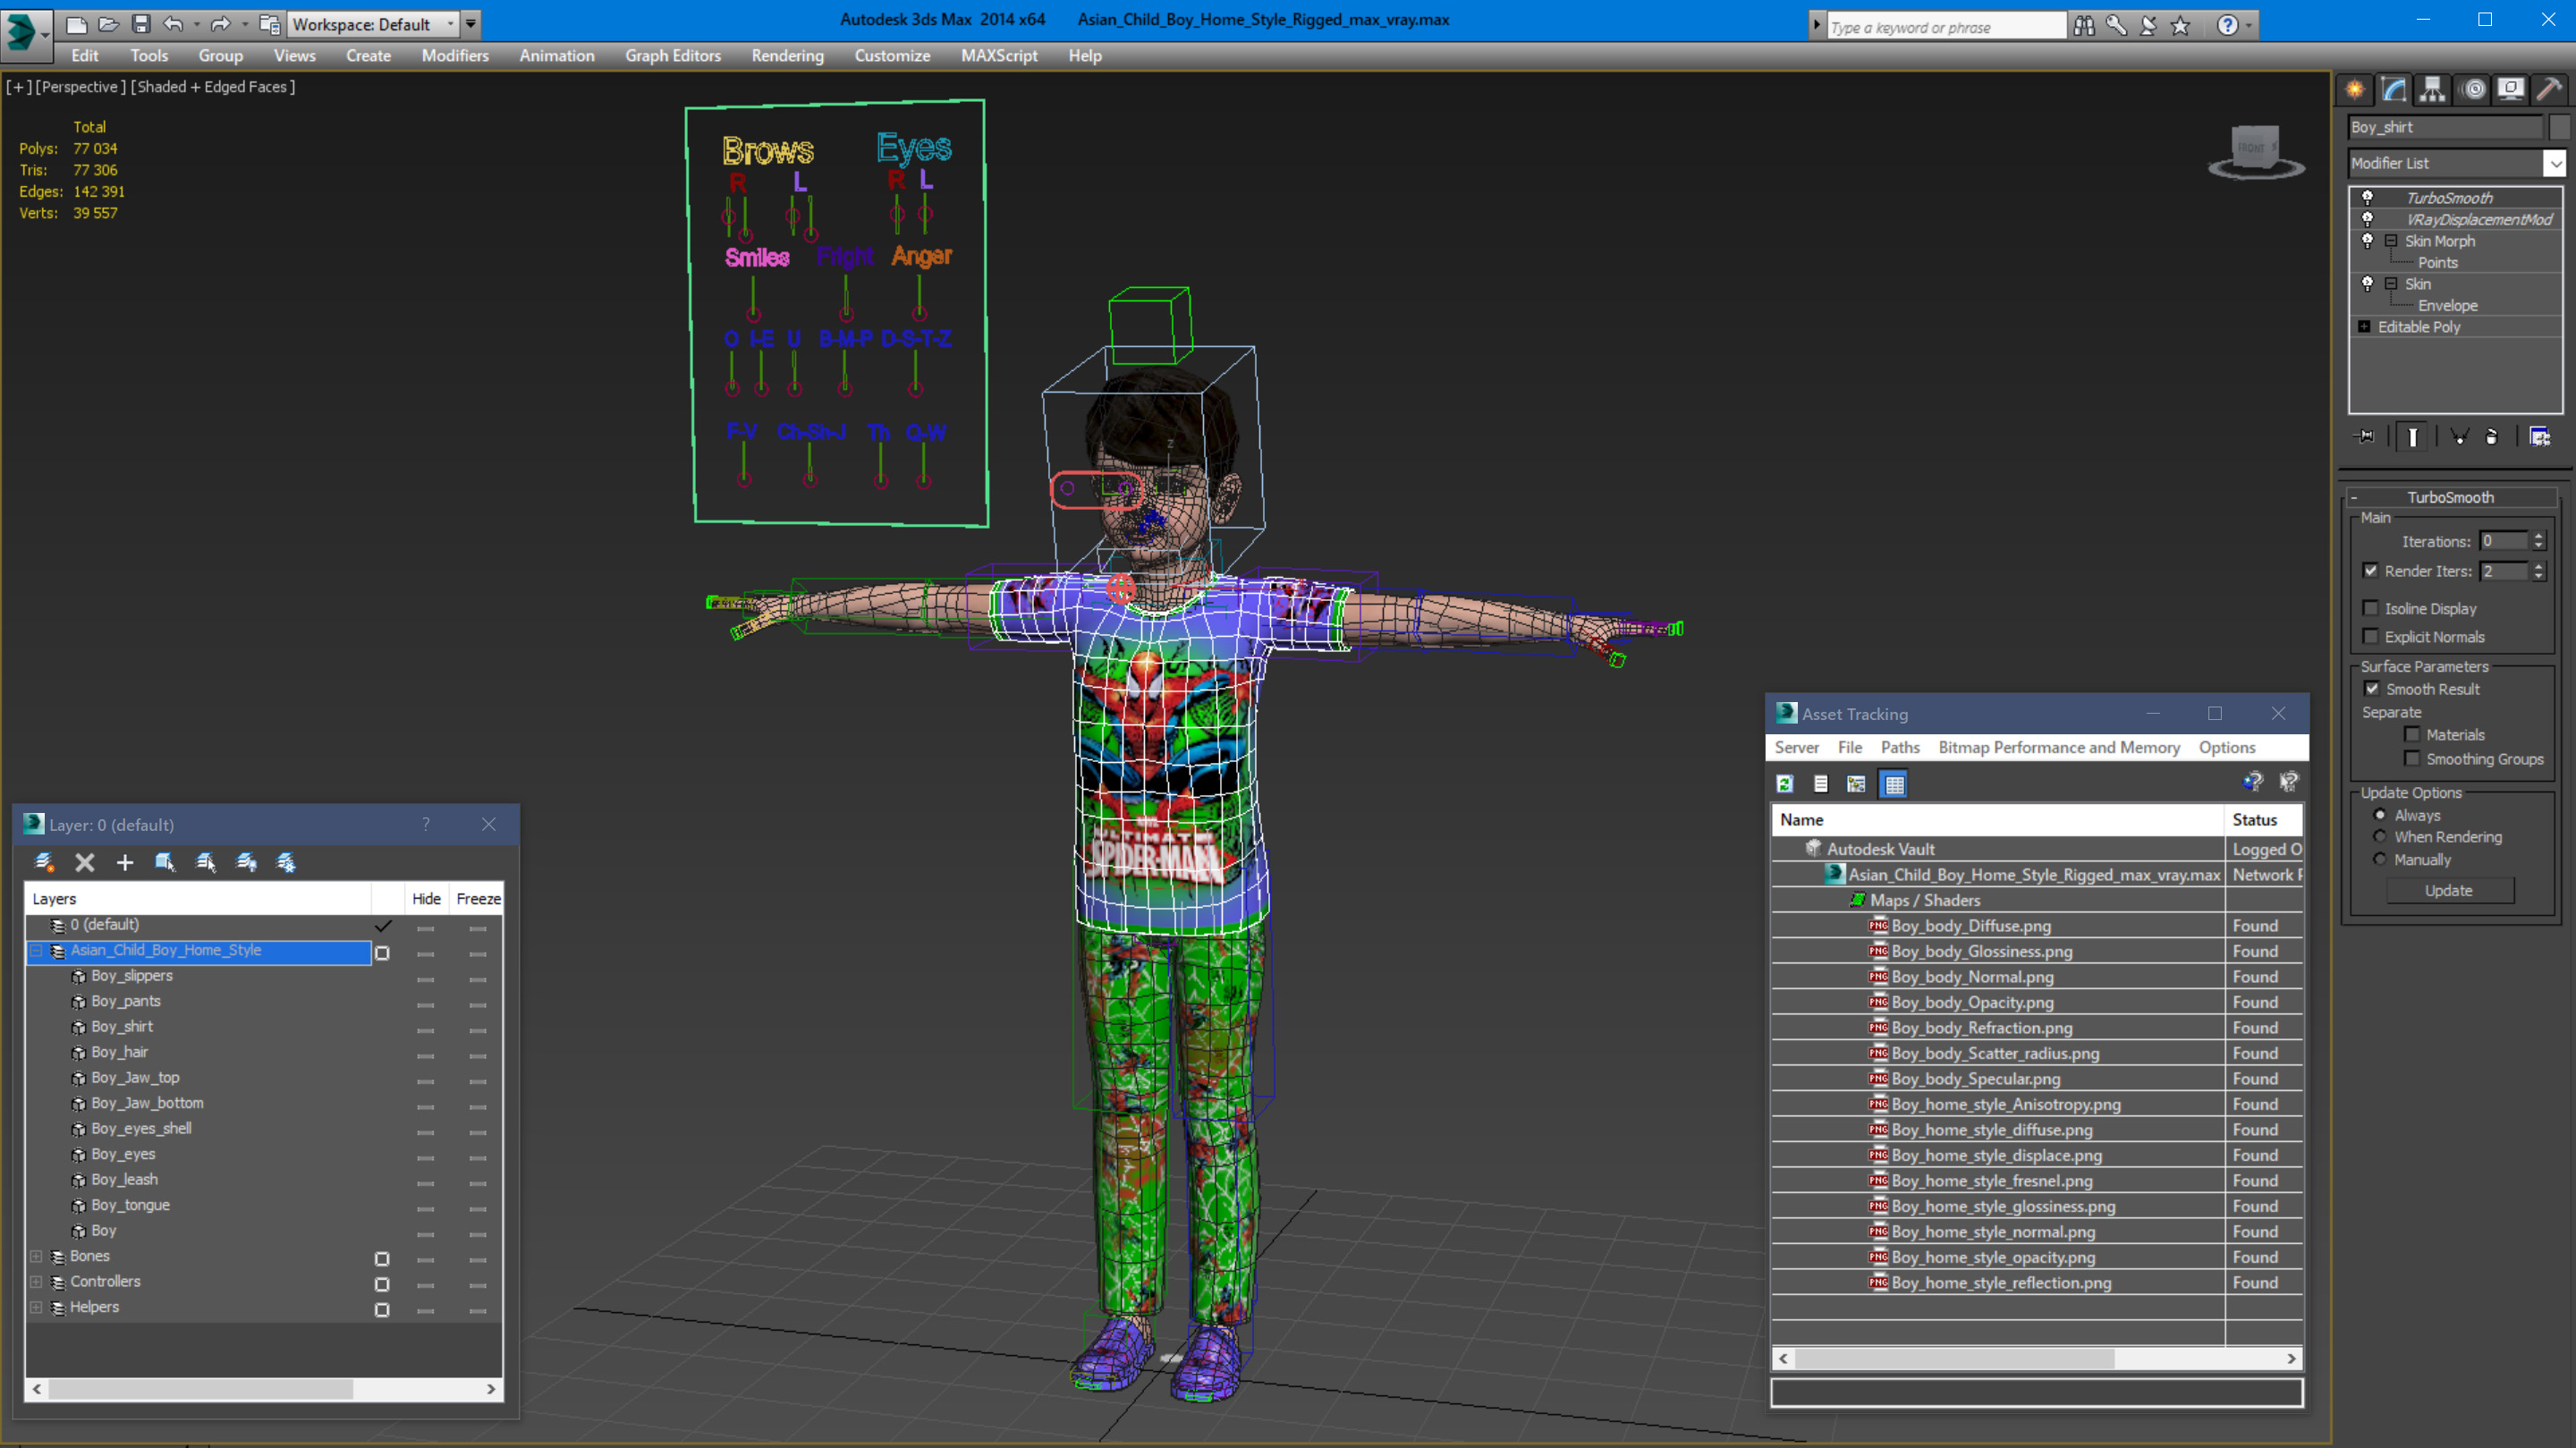This screenshot has width=2576, height=1448.
Task: Open the Modifiers menu
Action: (455, 56)
